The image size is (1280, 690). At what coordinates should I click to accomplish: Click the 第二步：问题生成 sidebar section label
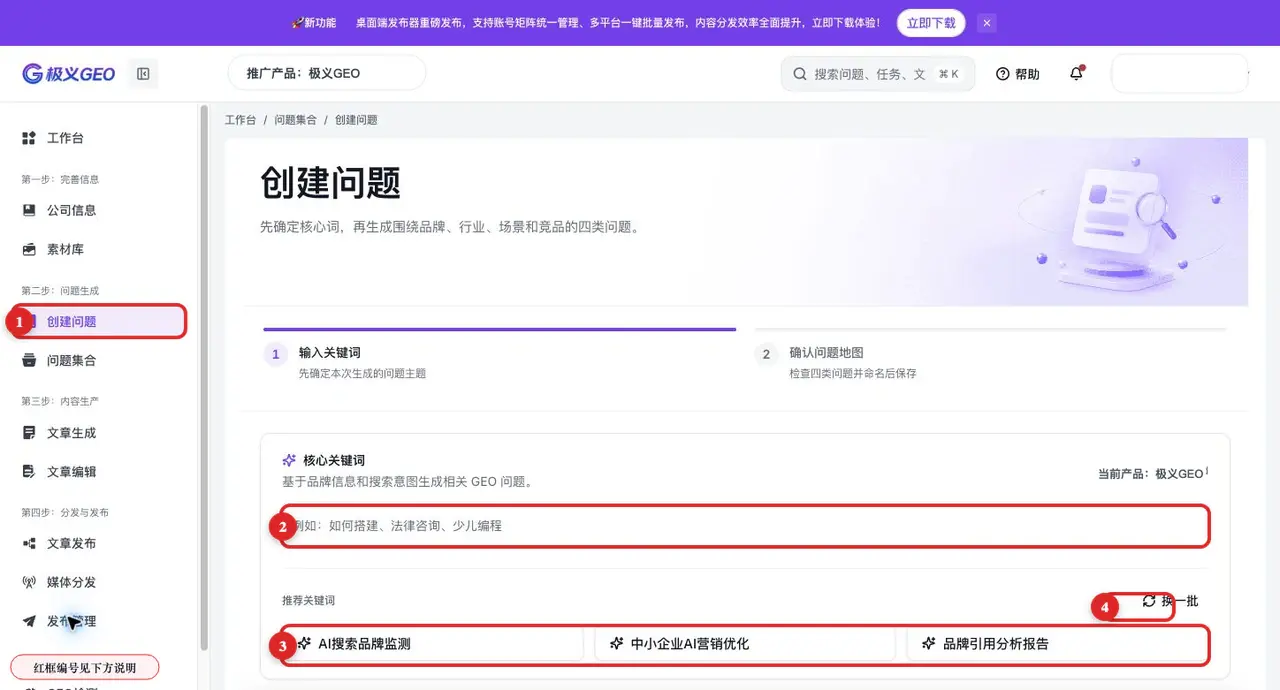tap(60, 291)
